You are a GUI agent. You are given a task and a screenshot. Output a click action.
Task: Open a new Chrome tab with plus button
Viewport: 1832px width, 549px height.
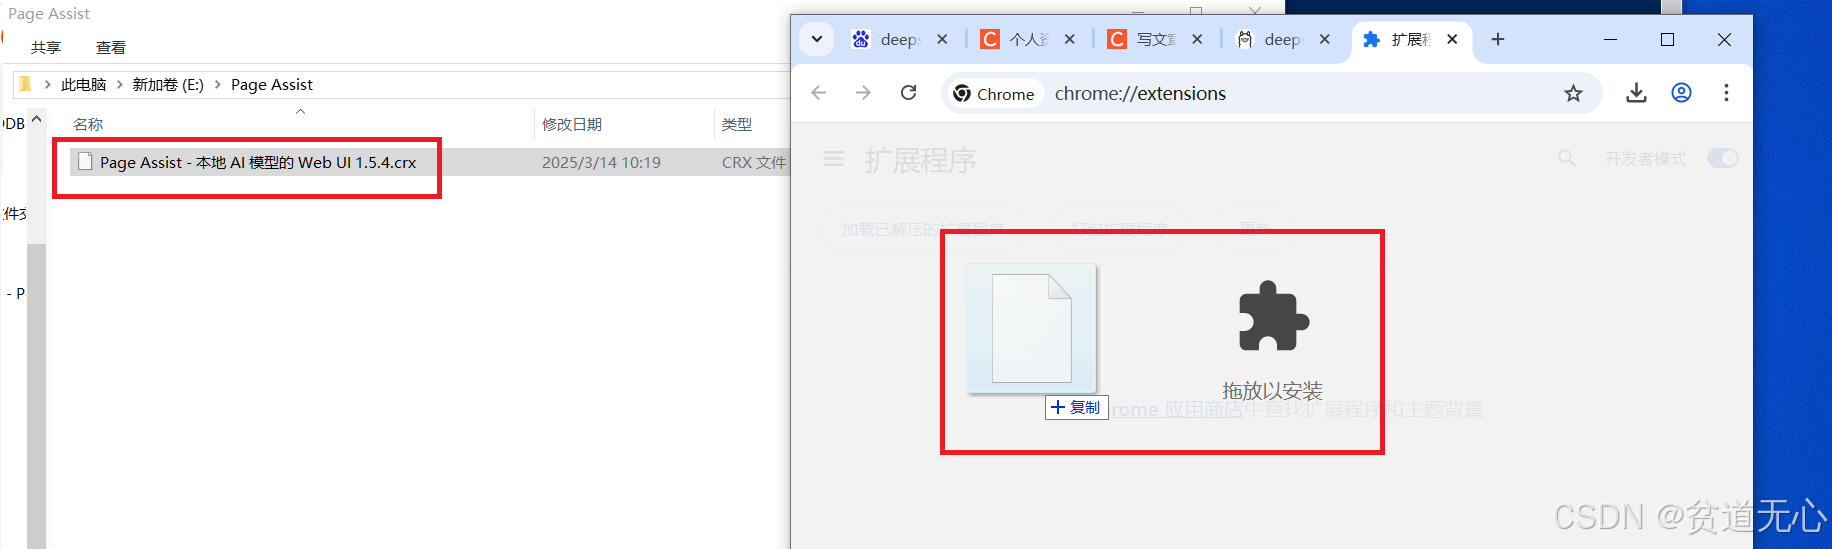pos(1497,39)
